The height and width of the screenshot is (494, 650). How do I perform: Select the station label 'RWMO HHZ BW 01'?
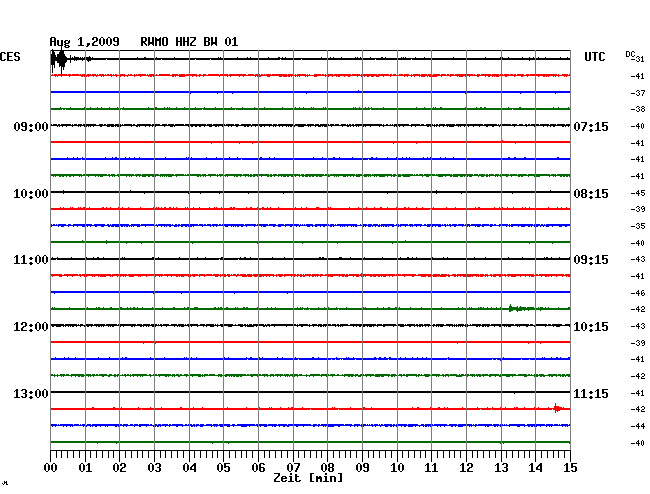click(x=189, y=42)
